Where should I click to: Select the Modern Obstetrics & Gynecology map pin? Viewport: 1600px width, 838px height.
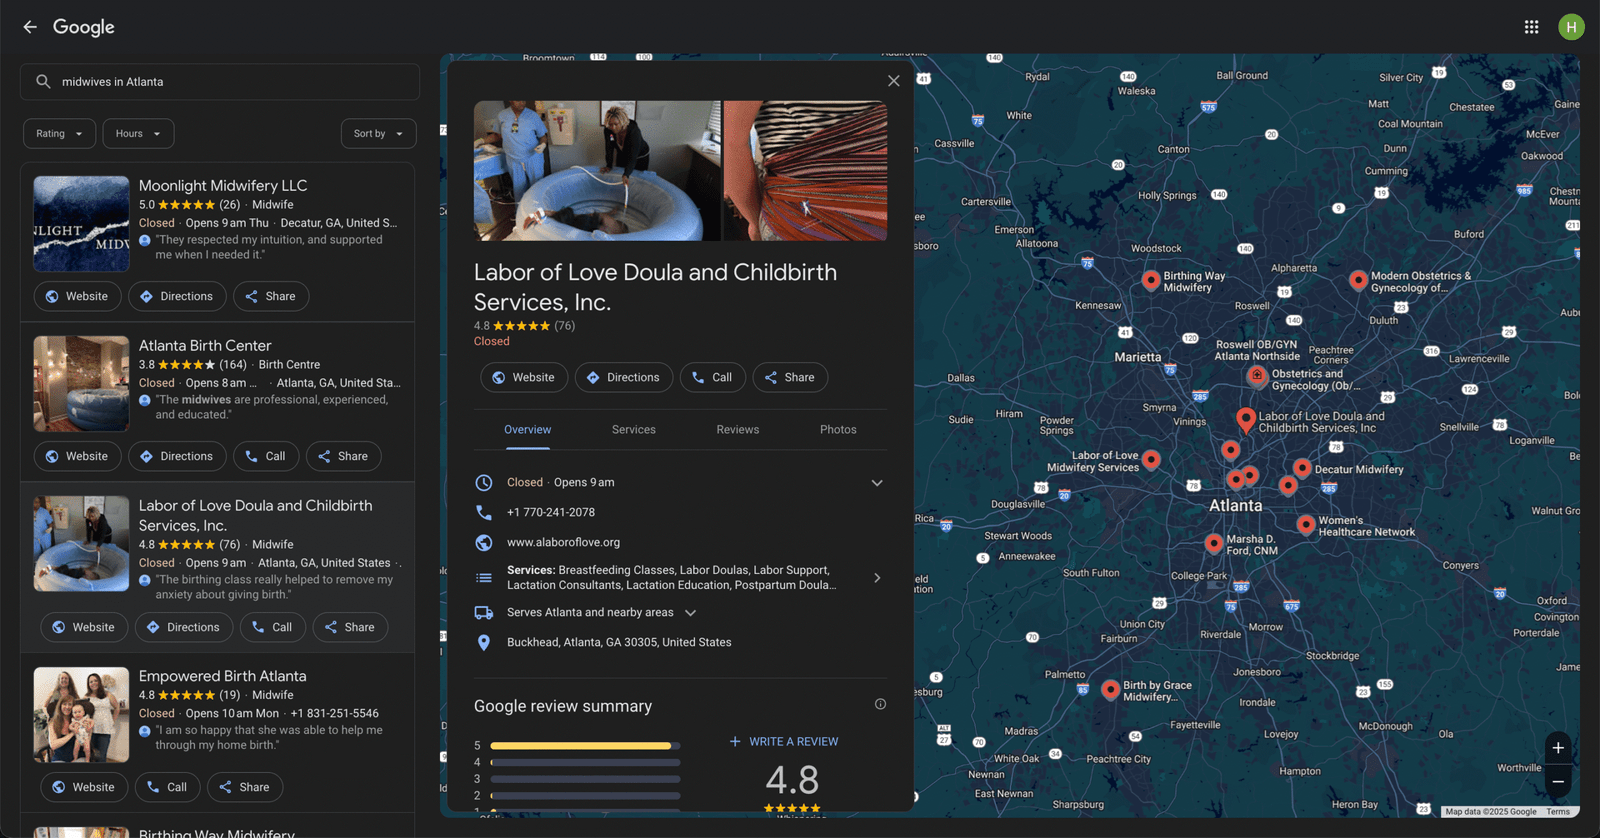[x=1358, y=280]
